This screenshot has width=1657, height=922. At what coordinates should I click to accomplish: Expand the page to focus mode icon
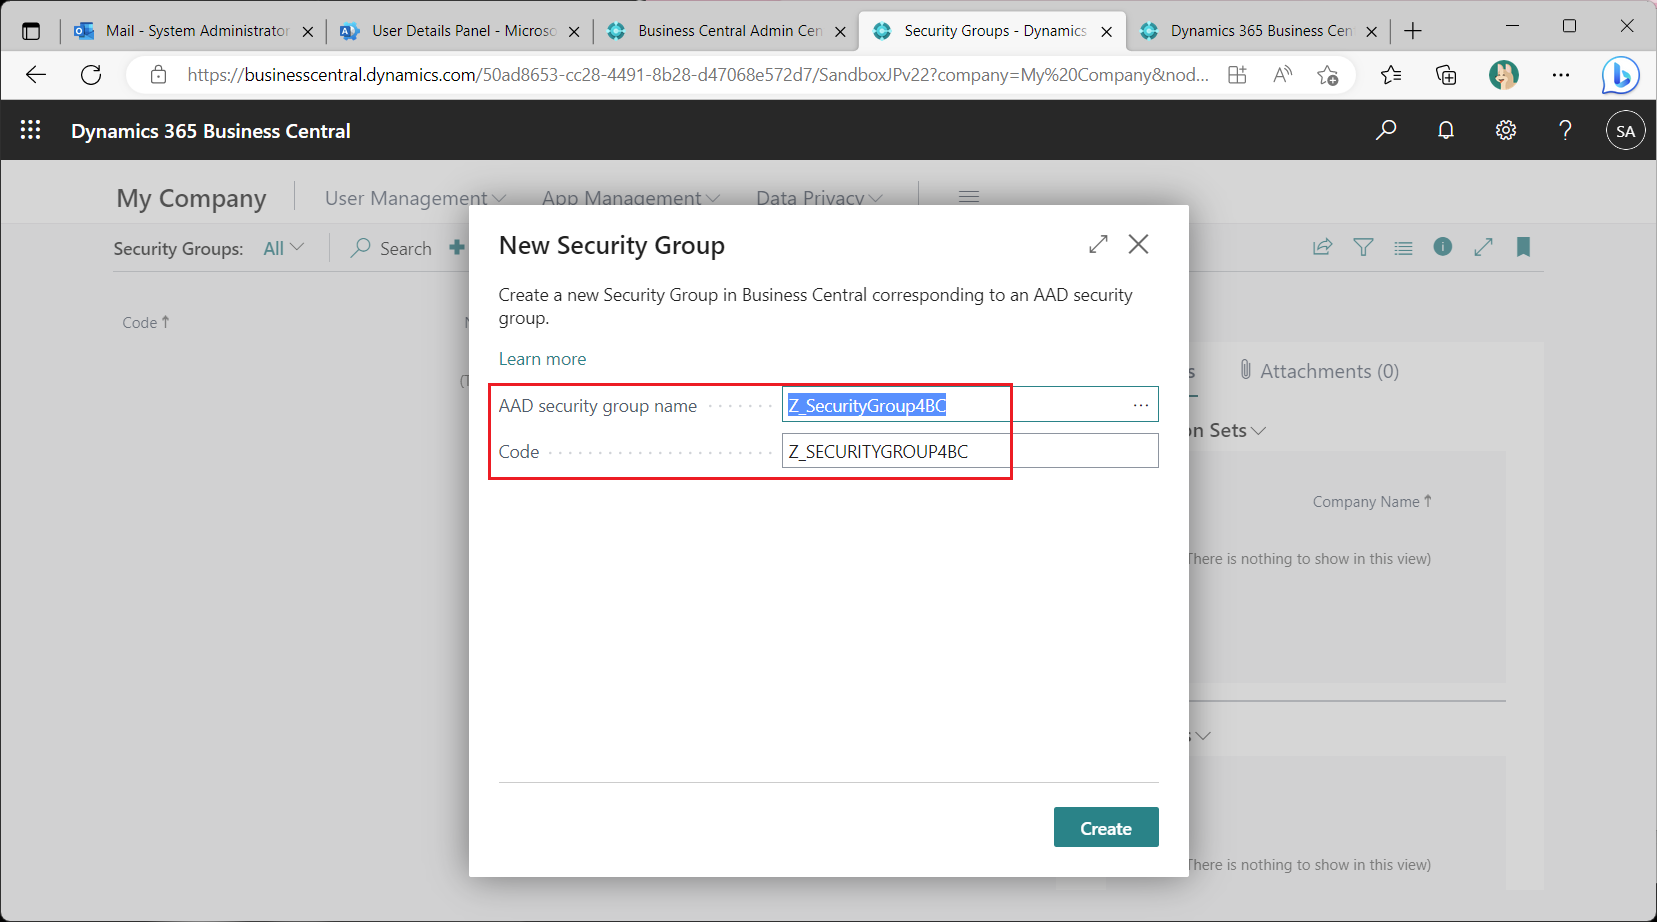1483,247
